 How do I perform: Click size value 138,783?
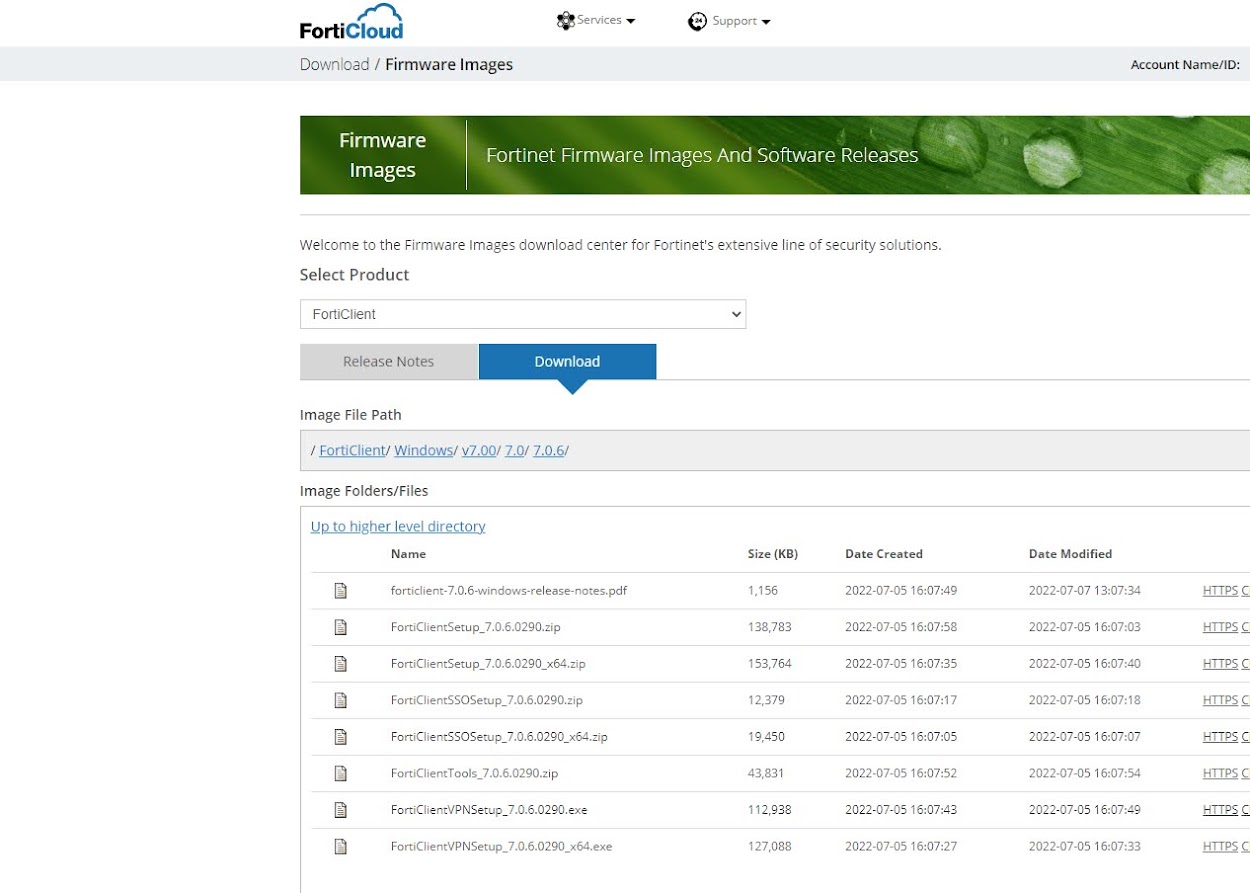(769, 627)
